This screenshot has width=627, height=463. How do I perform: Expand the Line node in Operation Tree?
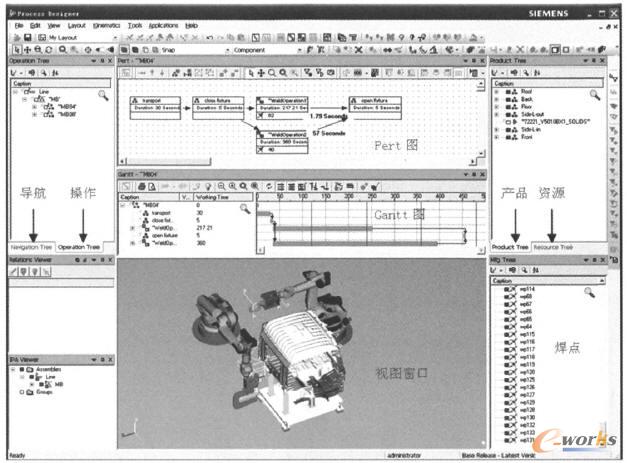[13, 92]
